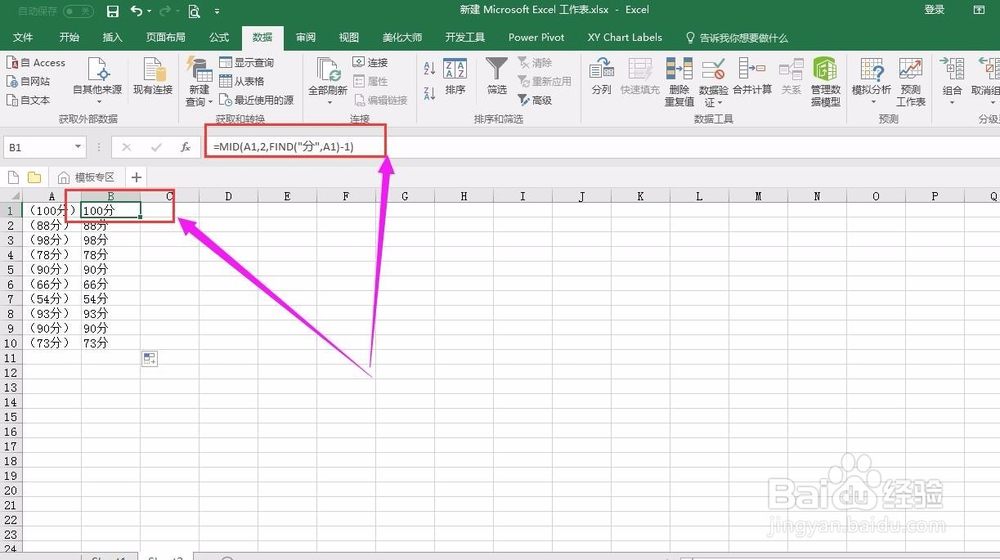
Task: Import data 自文本
Action: coord(28,100)
